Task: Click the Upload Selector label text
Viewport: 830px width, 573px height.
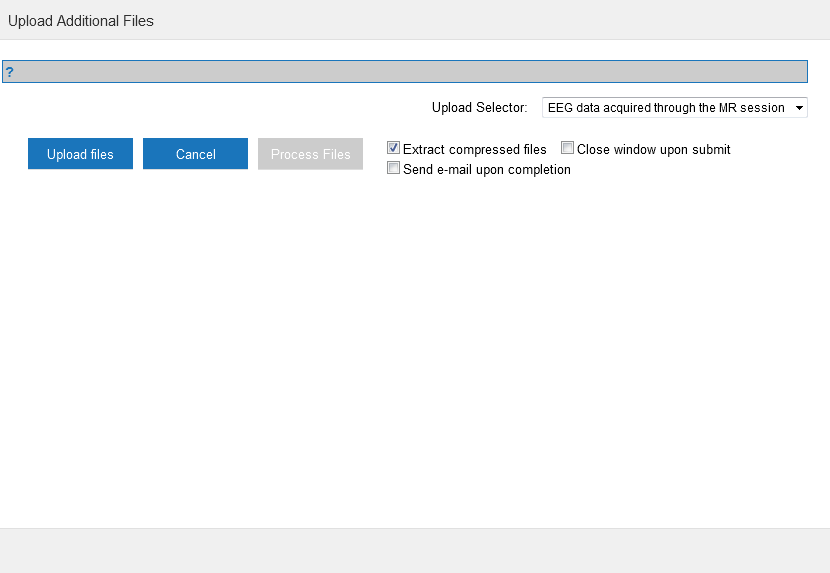Action: tap(479, 107)
